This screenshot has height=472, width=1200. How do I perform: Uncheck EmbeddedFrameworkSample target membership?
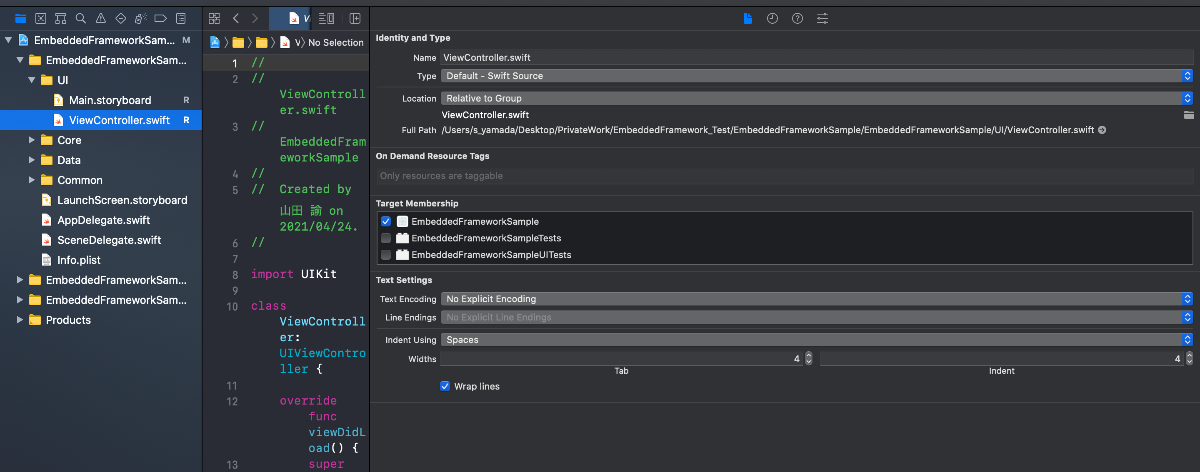[386, 221]
